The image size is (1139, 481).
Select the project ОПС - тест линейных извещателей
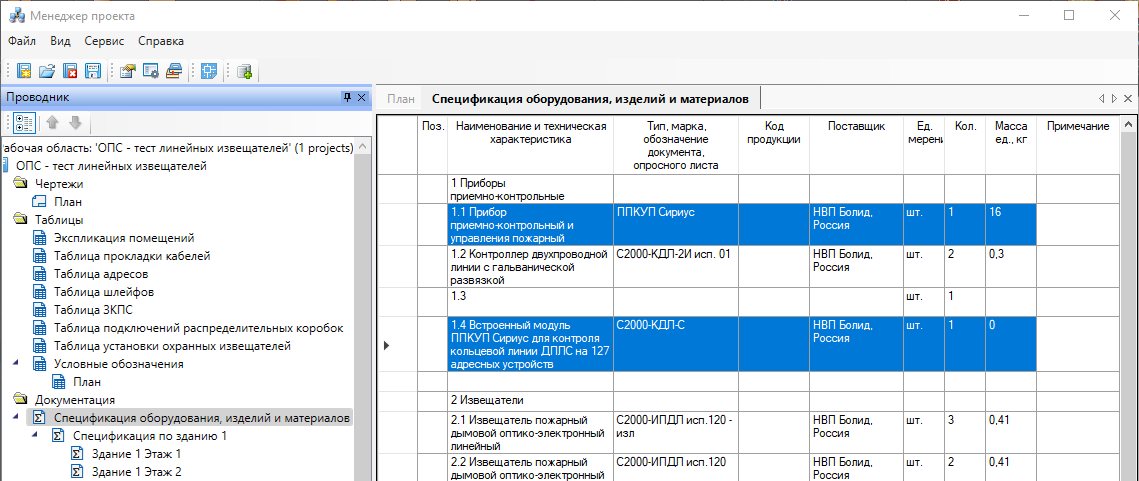coord(111,166)
